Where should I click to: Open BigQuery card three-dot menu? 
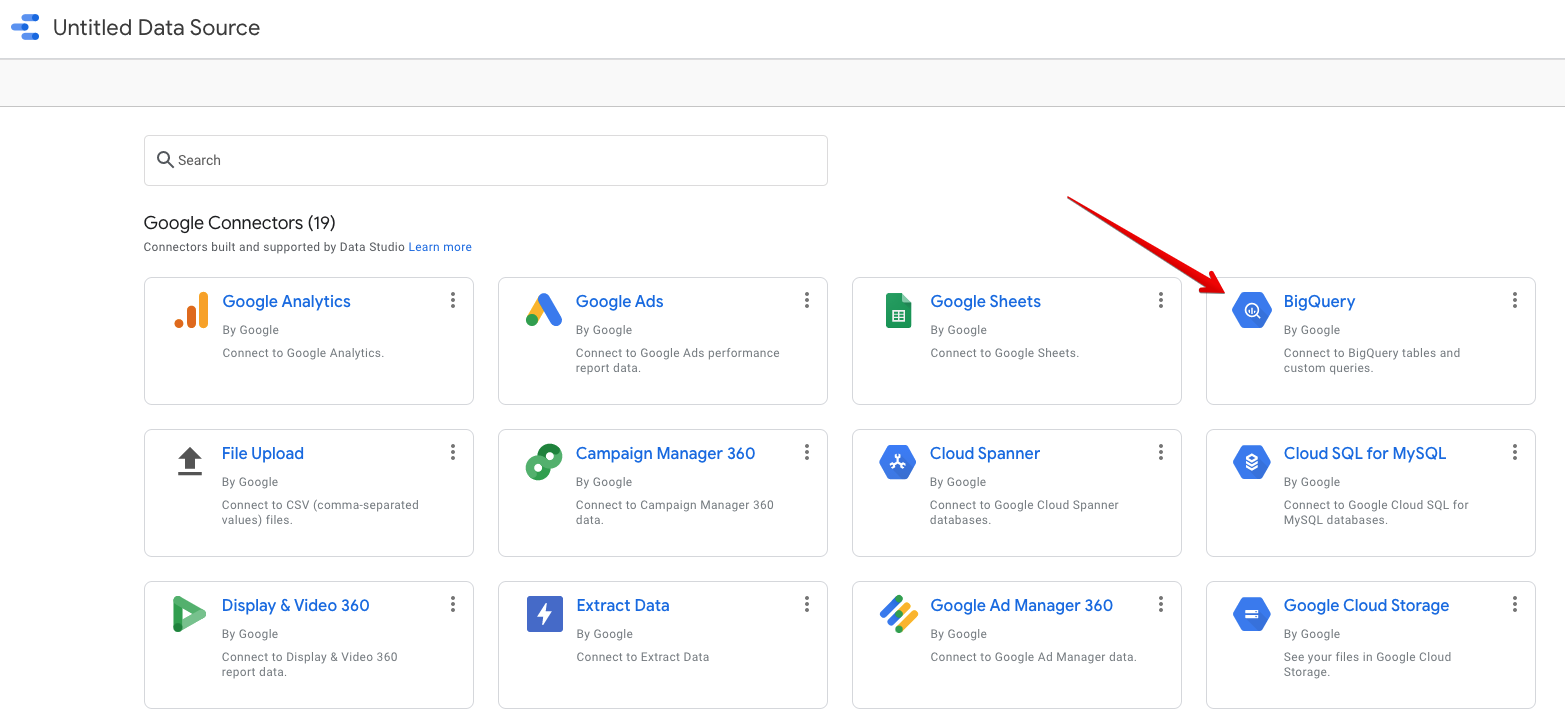(1515, 300)
